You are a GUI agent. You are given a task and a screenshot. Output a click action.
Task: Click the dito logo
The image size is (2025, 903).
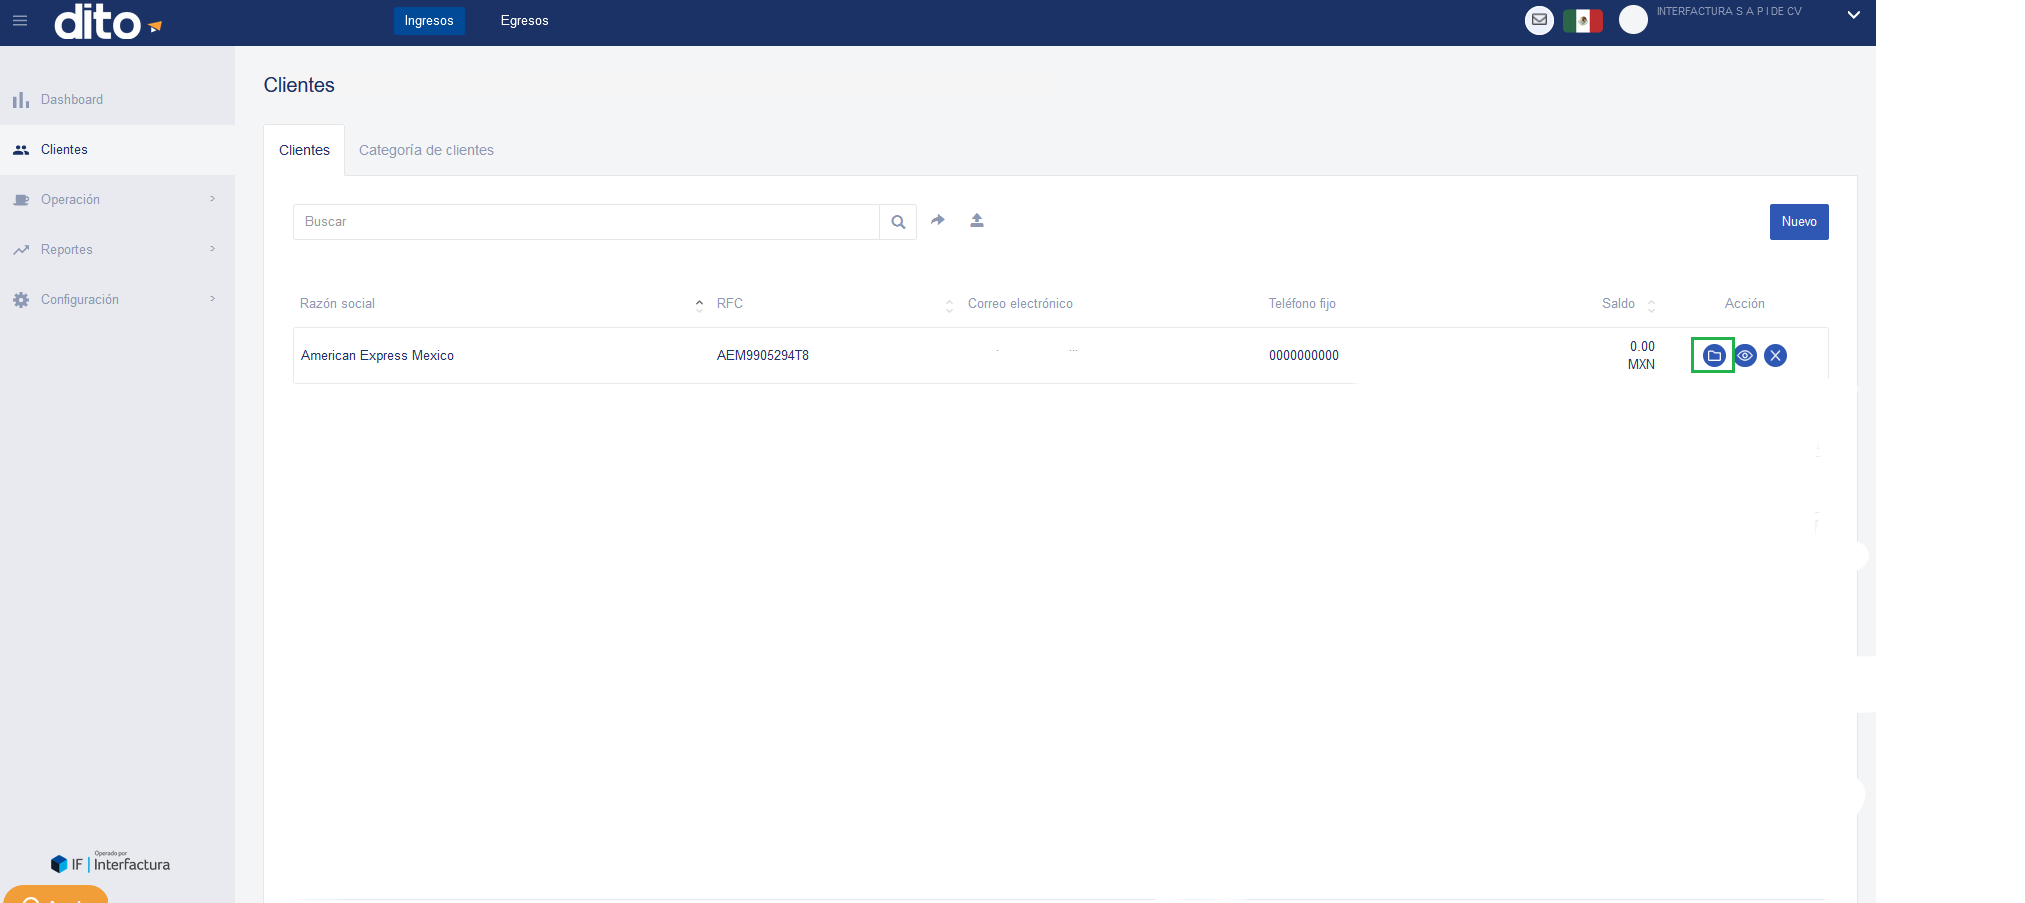click(108, 21)
